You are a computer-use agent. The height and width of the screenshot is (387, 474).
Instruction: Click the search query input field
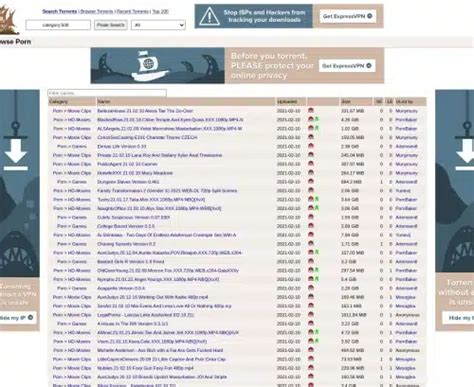pos(58,25)
